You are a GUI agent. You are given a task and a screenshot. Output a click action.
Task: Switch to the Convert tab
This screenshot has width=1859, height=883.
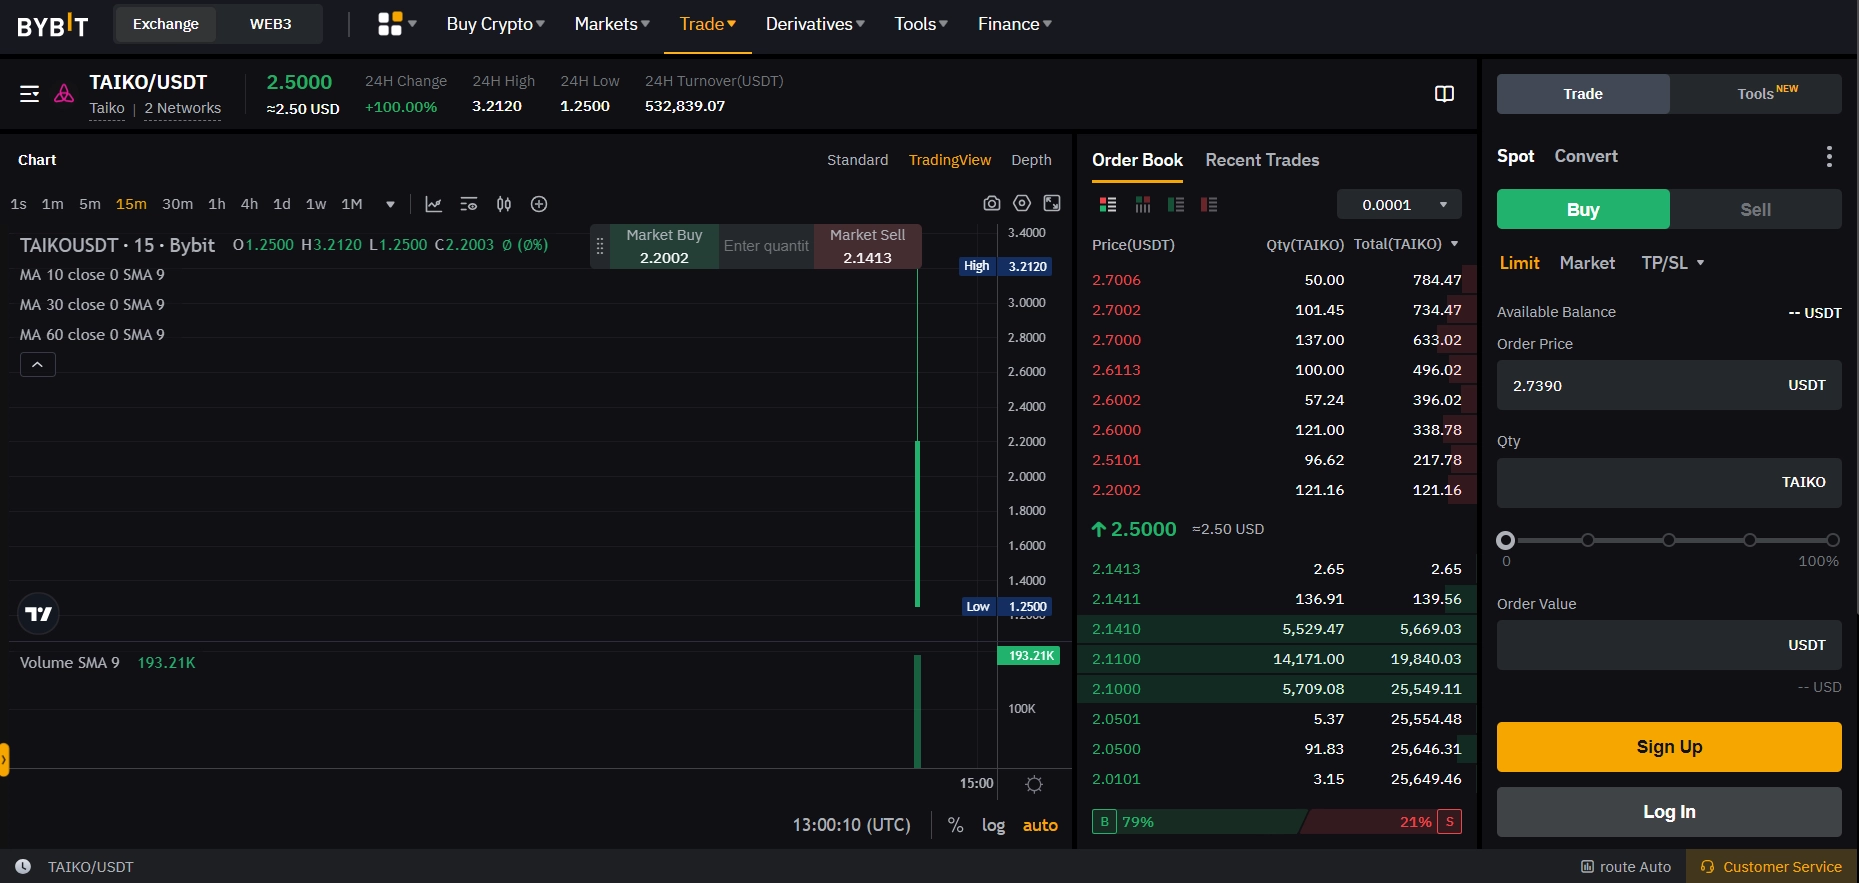click(1586, 156)
